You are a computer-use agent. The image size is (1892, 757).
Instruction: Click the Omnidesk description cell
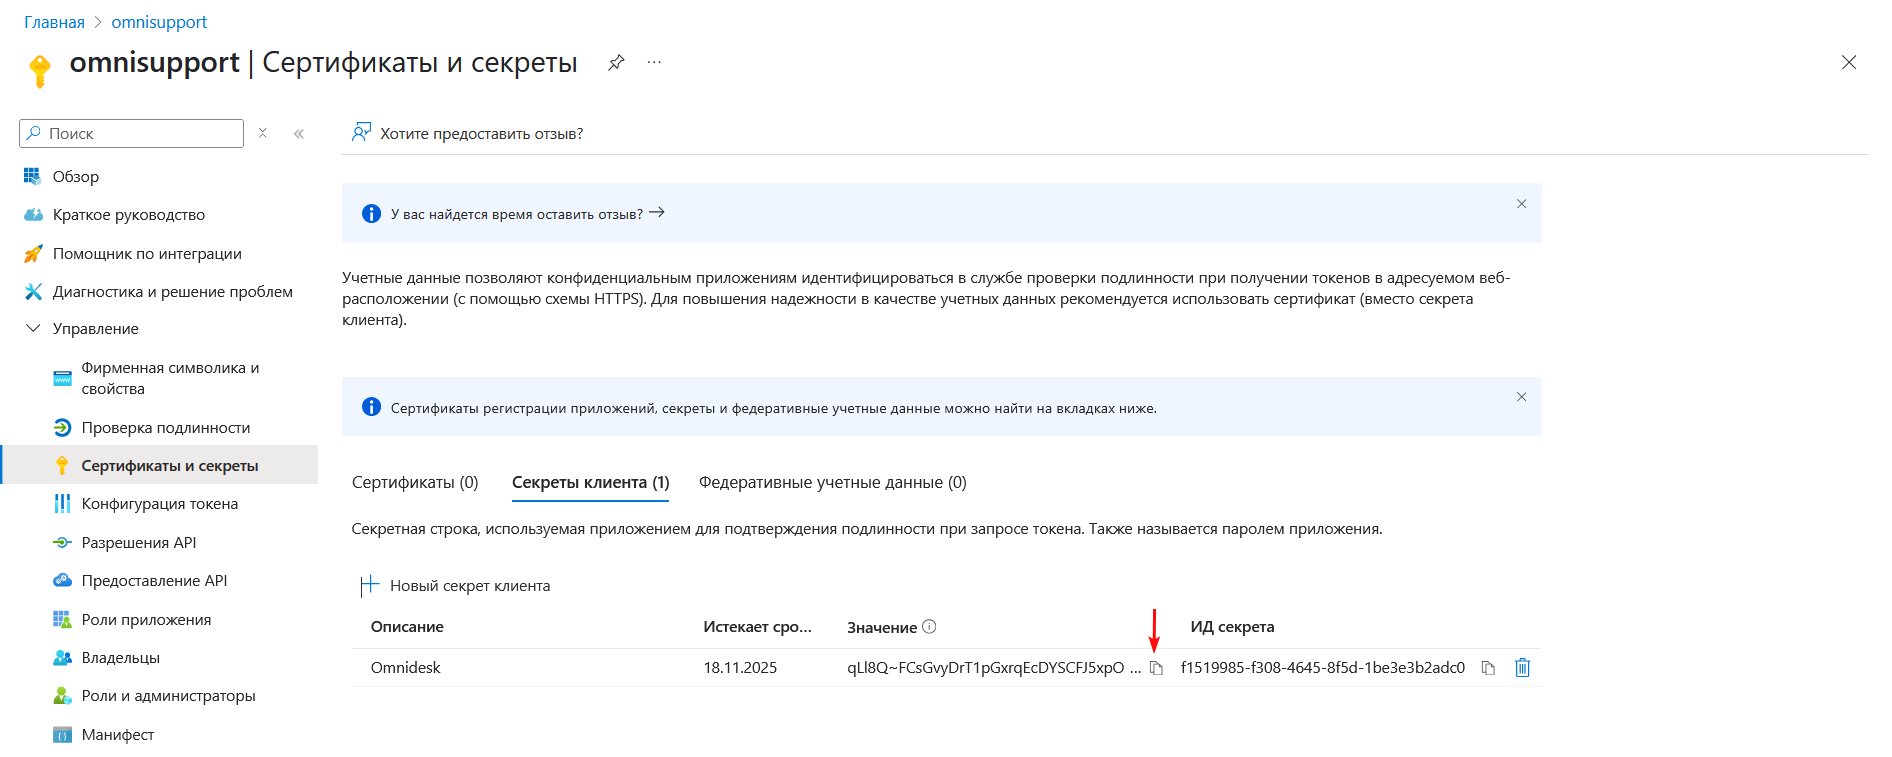pos(406,668)
